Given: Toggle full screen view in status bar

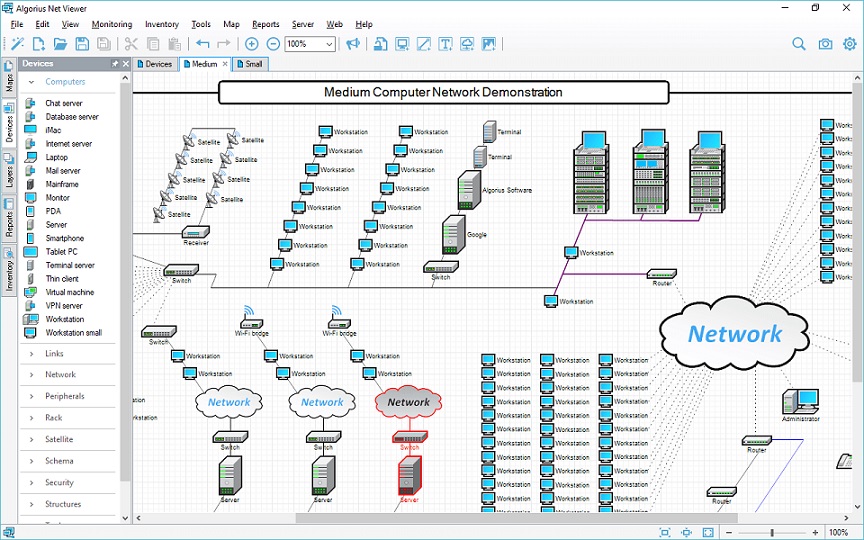Looking at the screenshot, I should click(708, 532).
